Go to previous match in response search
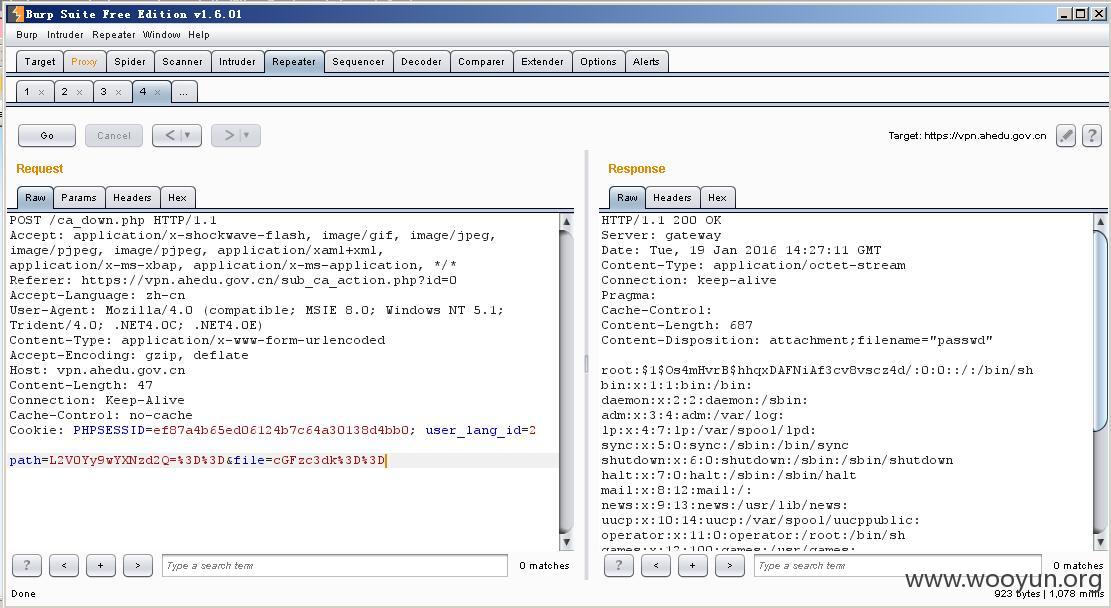Image resolution: width=1111 pixels, height=608 pixels. click(x=655, y=565)
